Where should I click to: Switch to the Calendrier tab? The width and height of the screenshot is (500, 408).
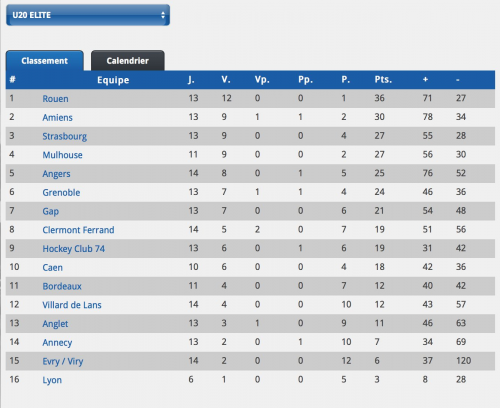pyautogui.click(x=128, y=61)
